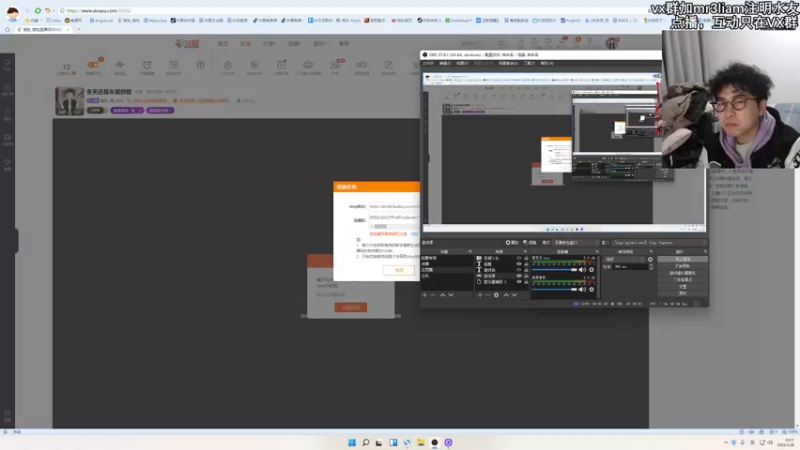Image resolution: width=800 pixels, height=450 pixels.
Task: Open transition properties gear in OBS
Action: click(x=650, y=259)
